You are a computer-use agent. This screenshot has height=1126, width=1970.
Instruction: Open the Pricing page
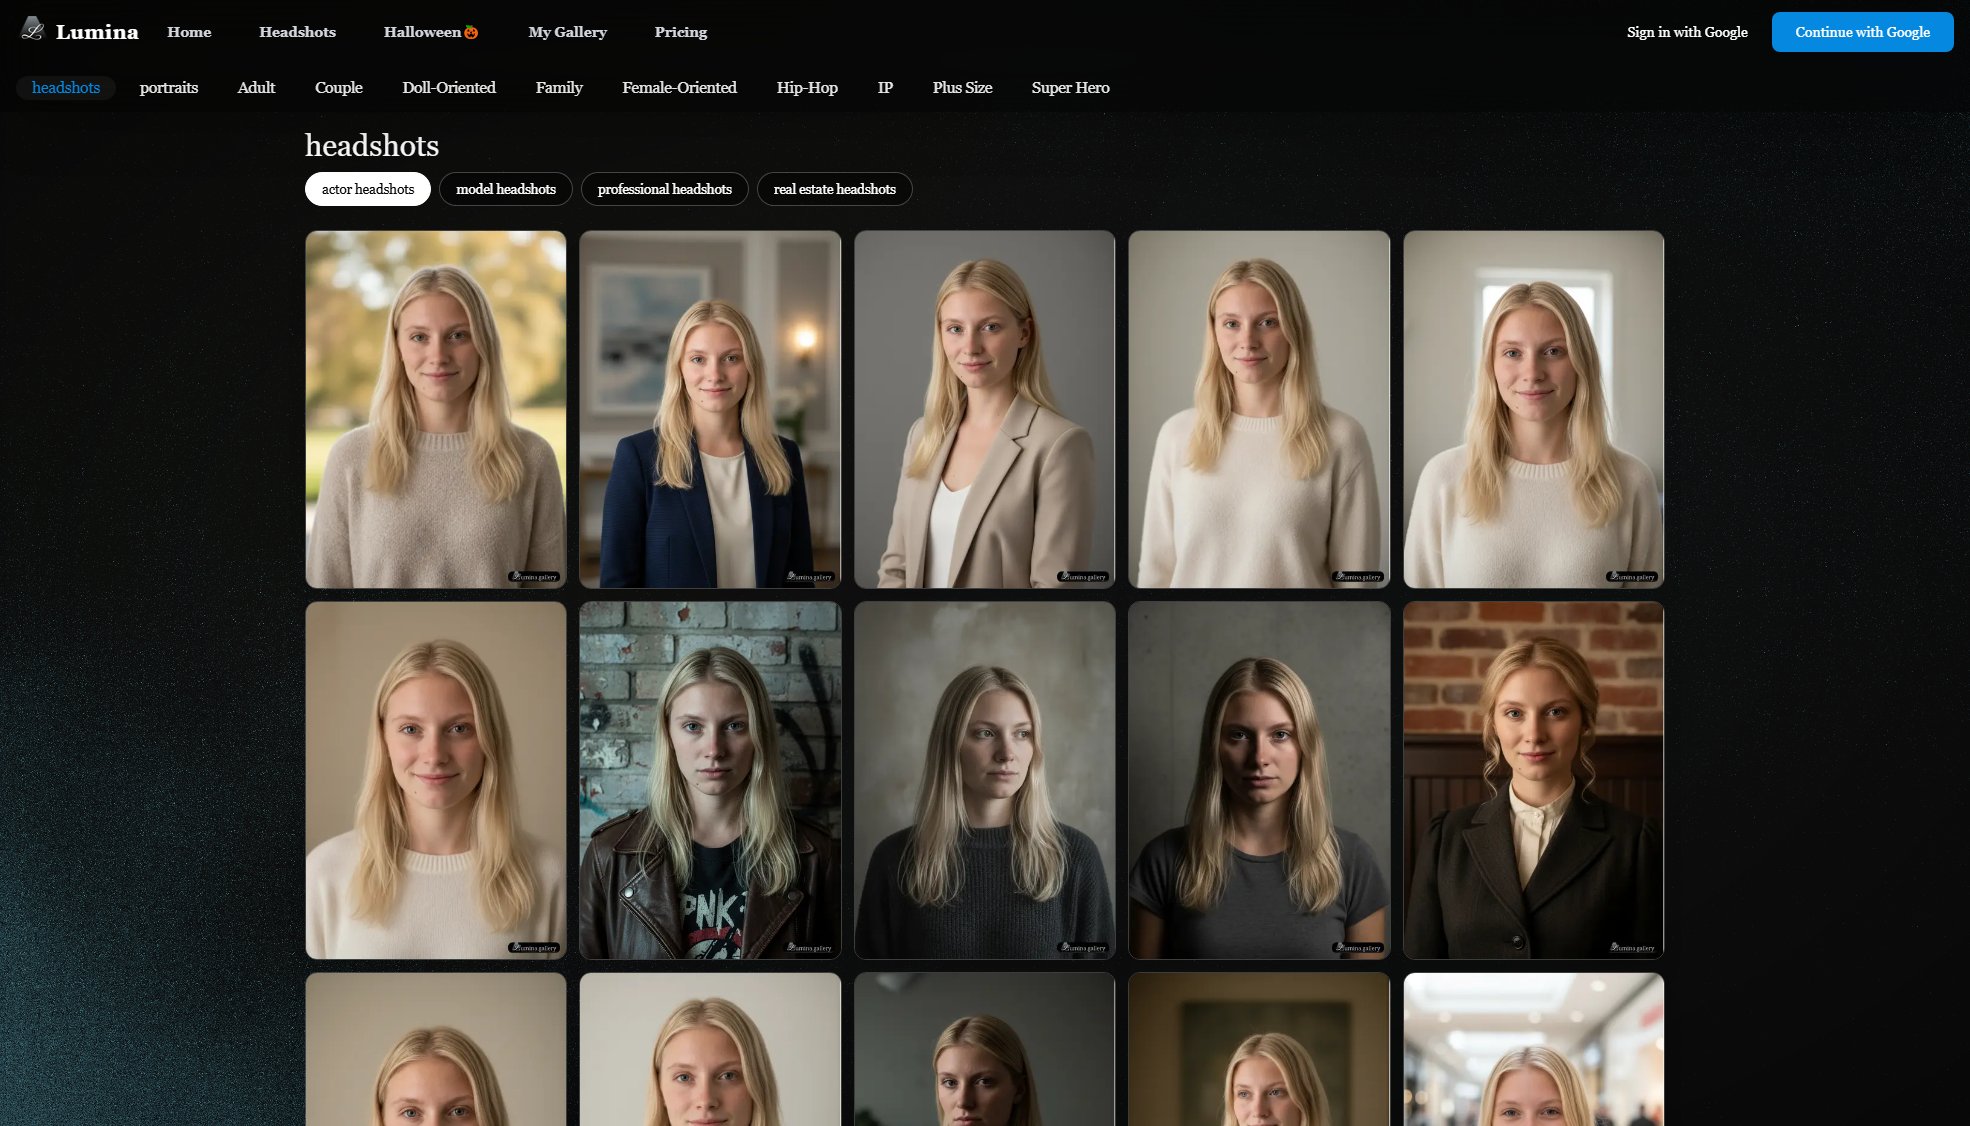click(680, 32)
